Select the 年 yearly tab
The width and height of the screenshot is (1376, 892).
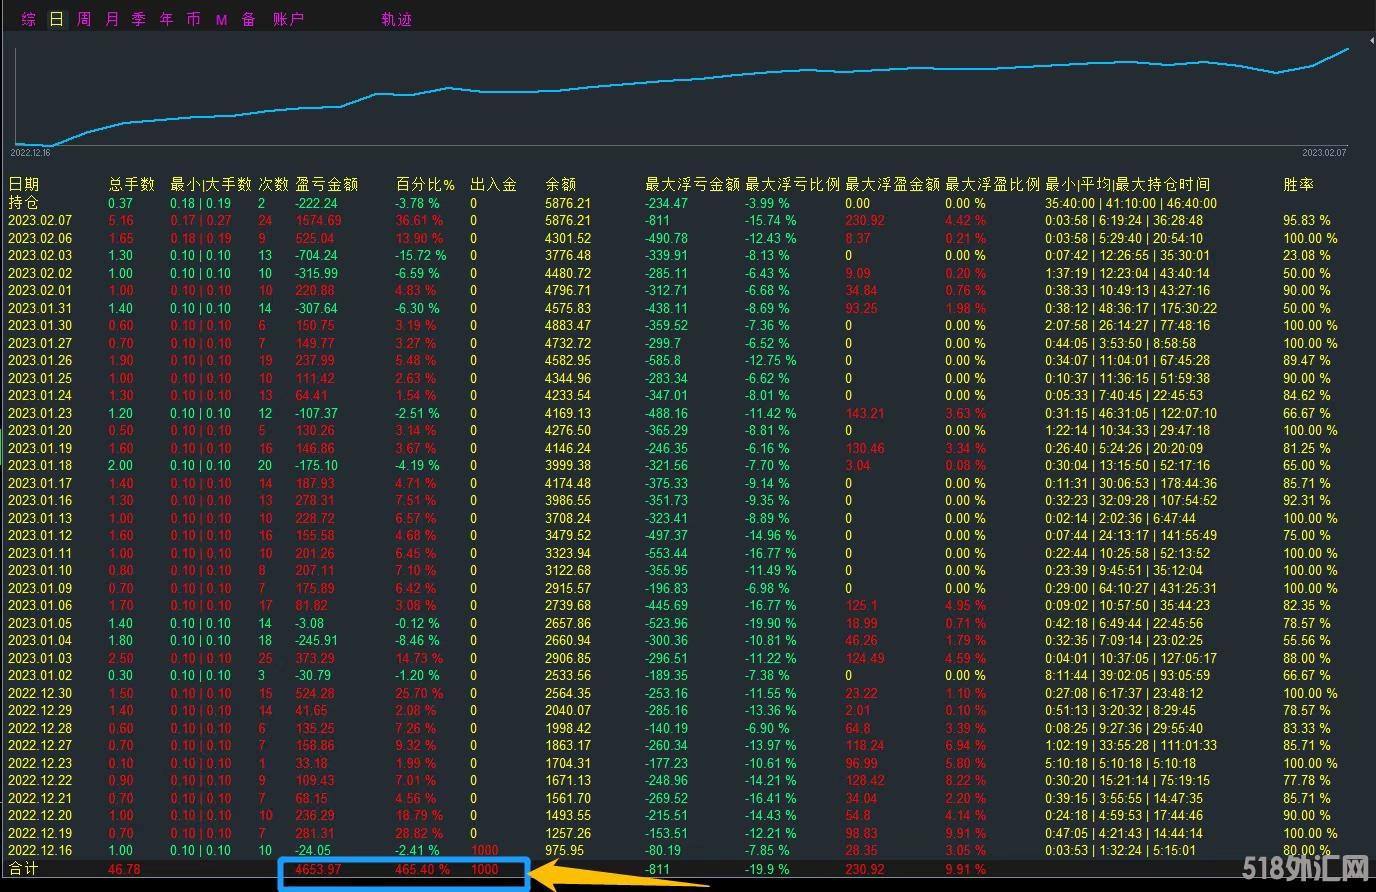166,19
